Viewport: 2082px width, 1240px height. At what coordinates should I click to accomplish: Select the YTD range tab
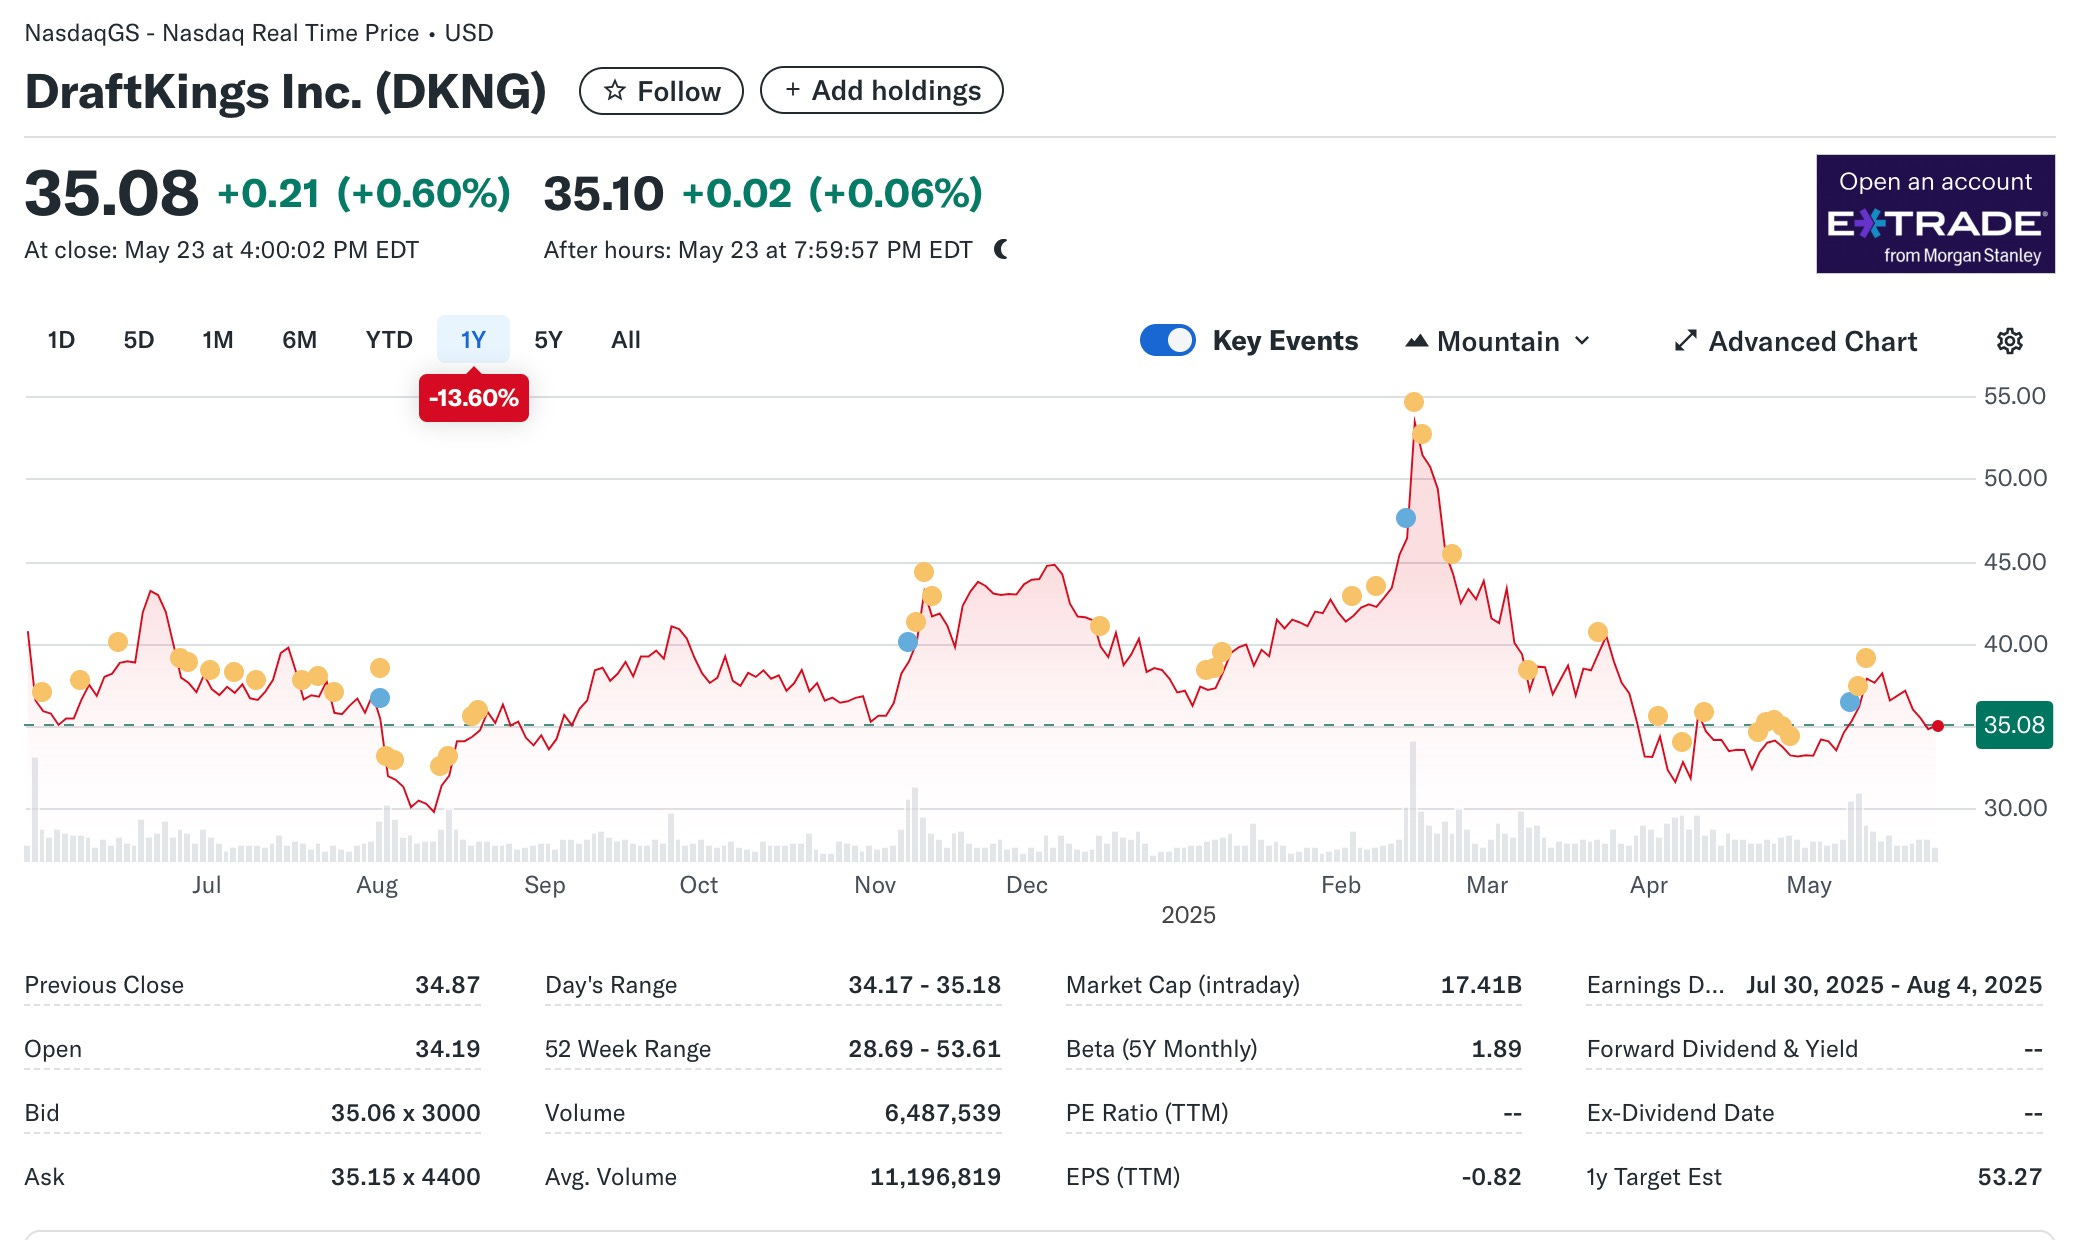tap(389, 340)
